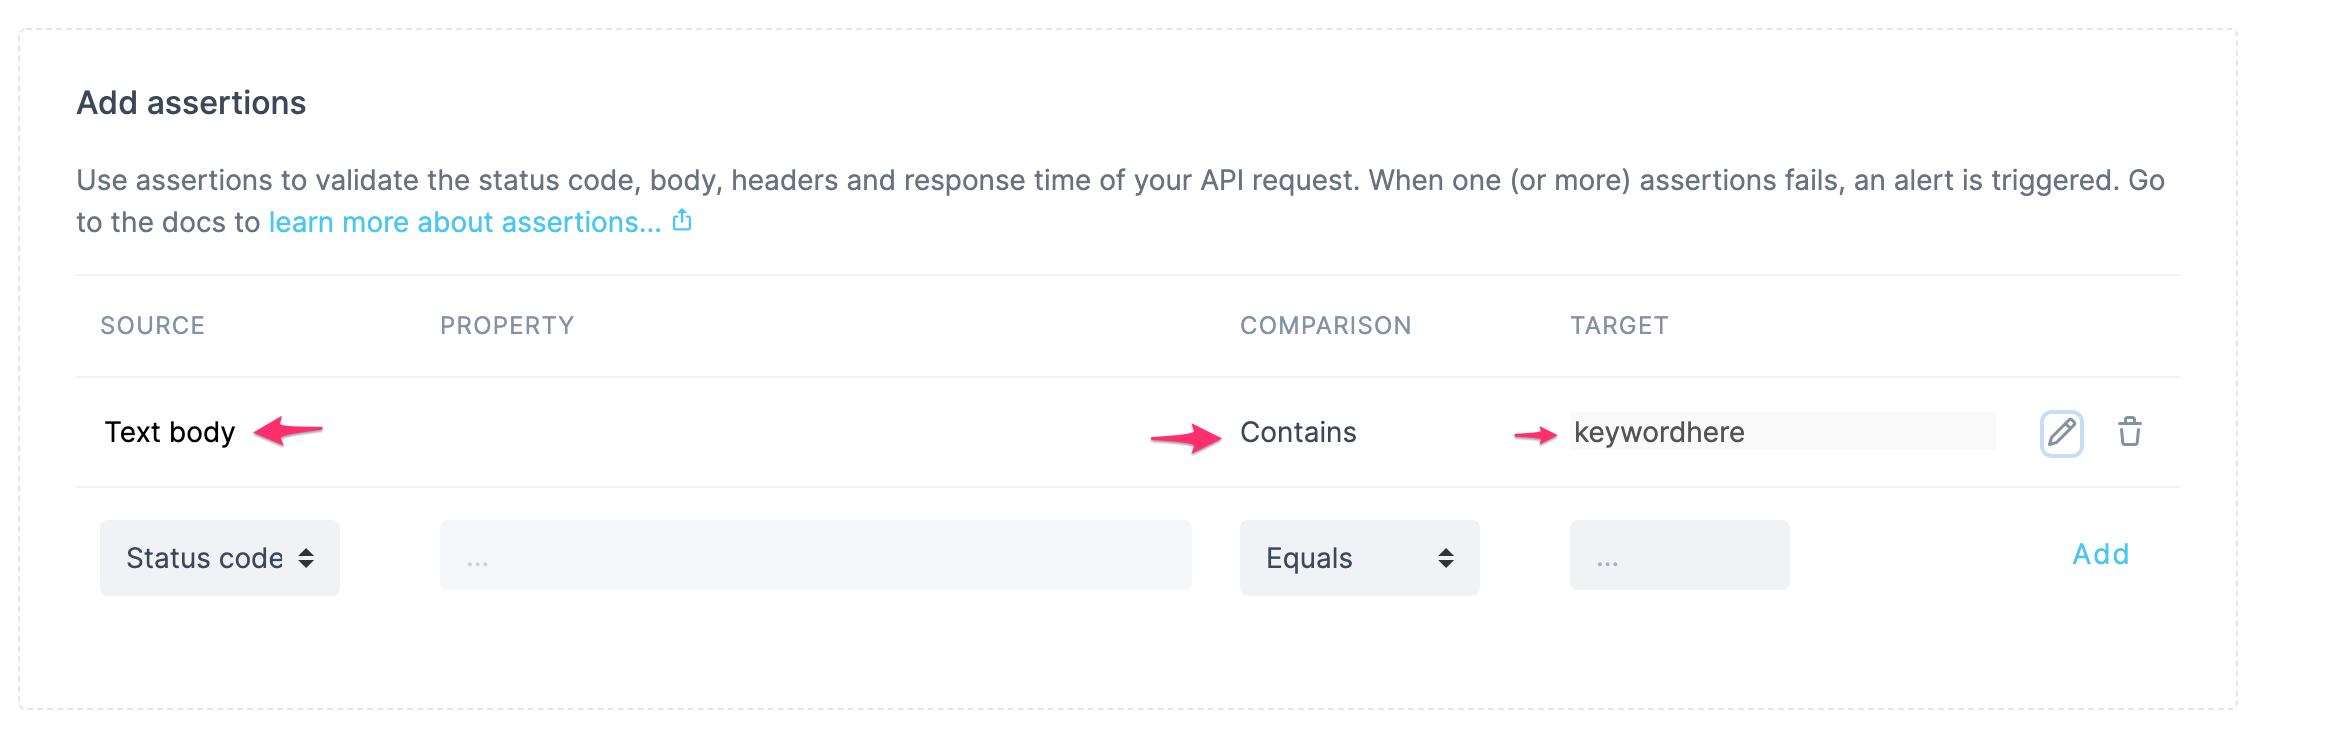The image size is (2348, 748).
Task: Delete the Text body assertion via trash icon
Action: pyautogui.click(x=2128, y=433)
